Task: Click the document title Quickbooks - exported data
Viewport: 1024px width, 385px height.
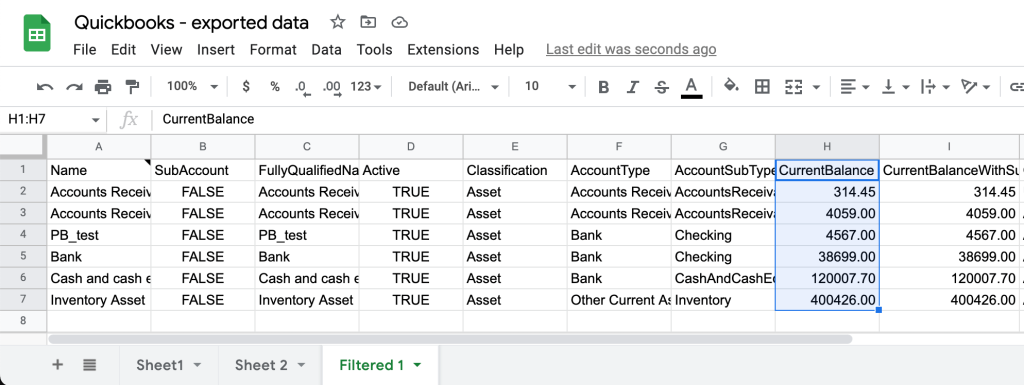Action: pyautogui.click(x=191, y=23)
